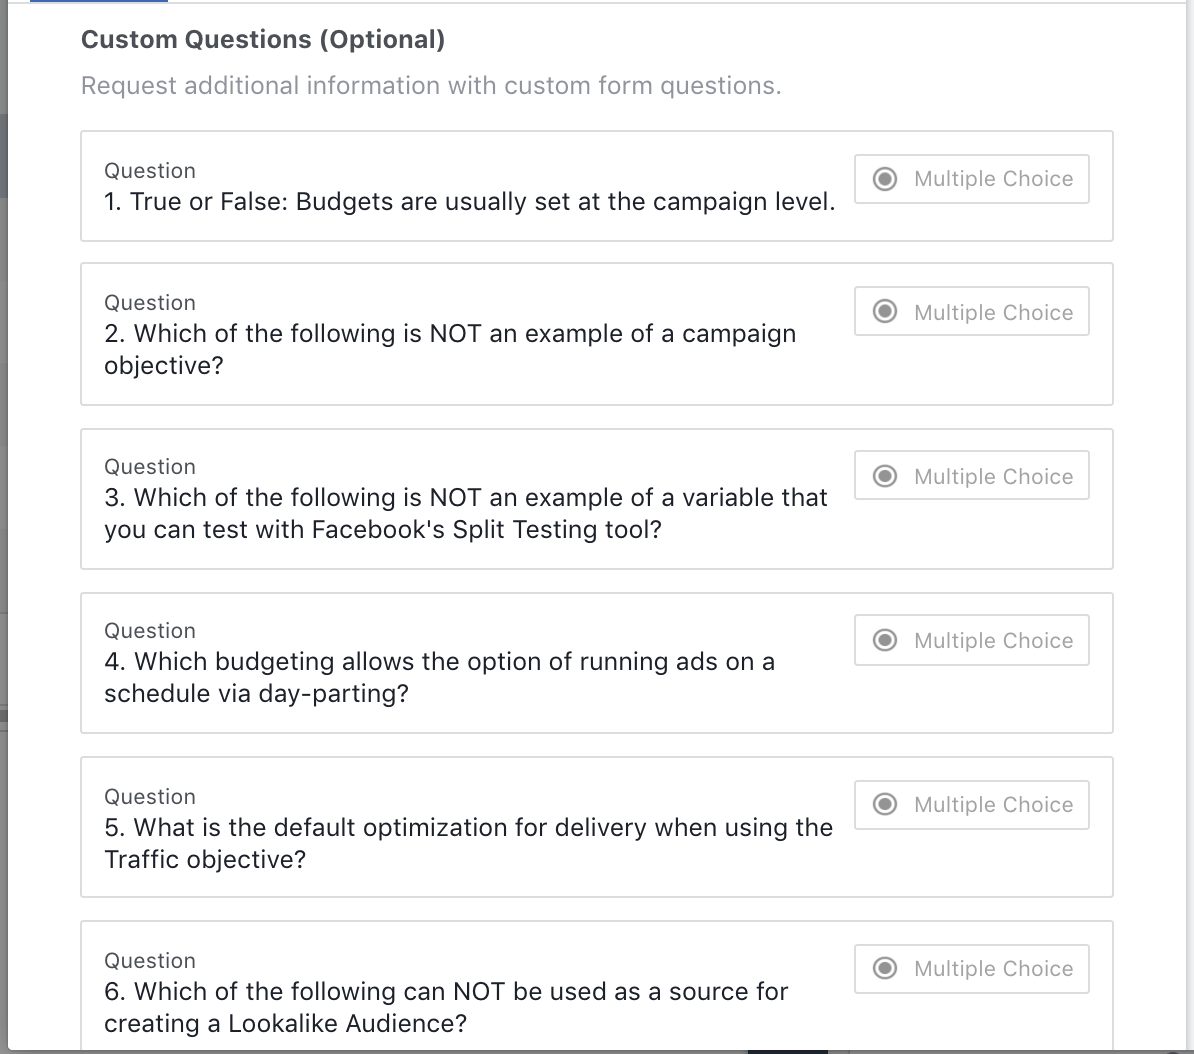Click the 'Custom Questions (Optional)' heading
Screen dimensions: 1194x1054
coord(263,40)
